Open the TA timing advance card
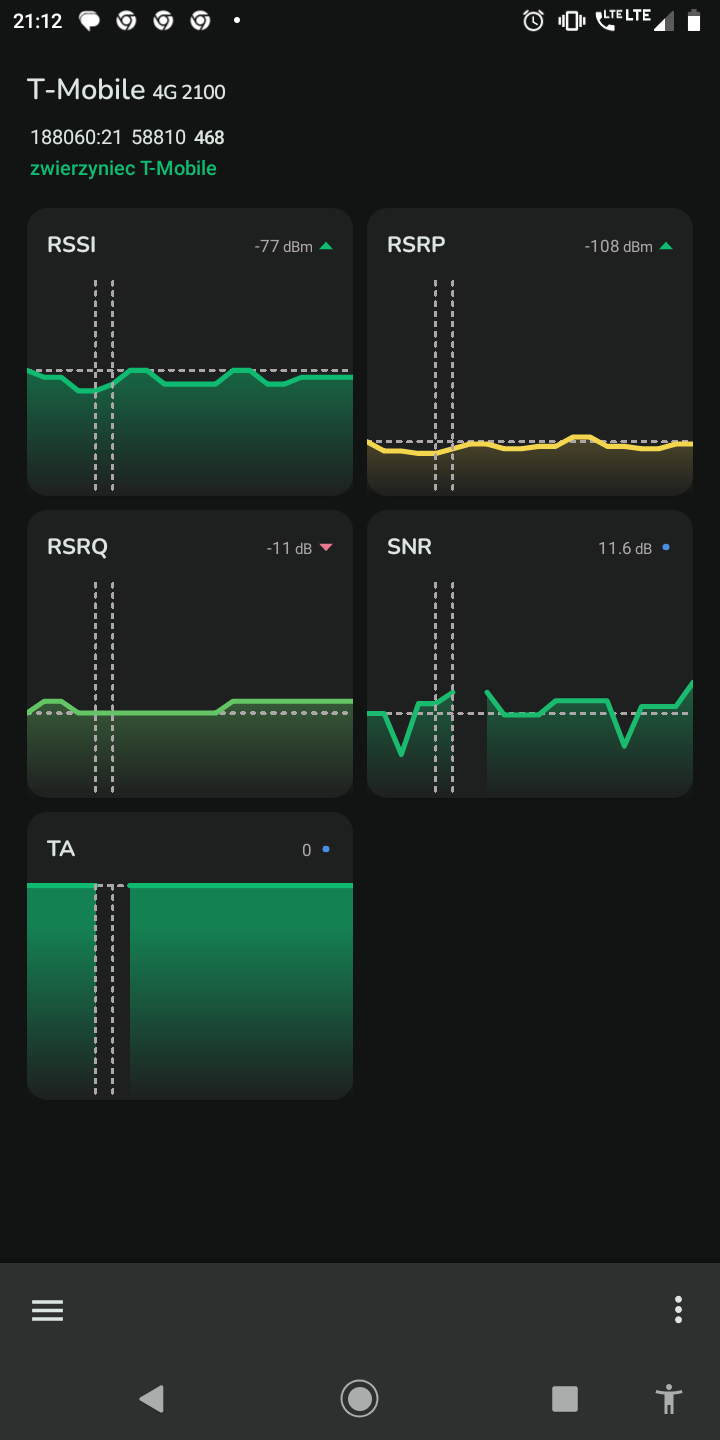Image resolution: width=720 pixels, height=1440 pixels. click(x=190, y=955)
